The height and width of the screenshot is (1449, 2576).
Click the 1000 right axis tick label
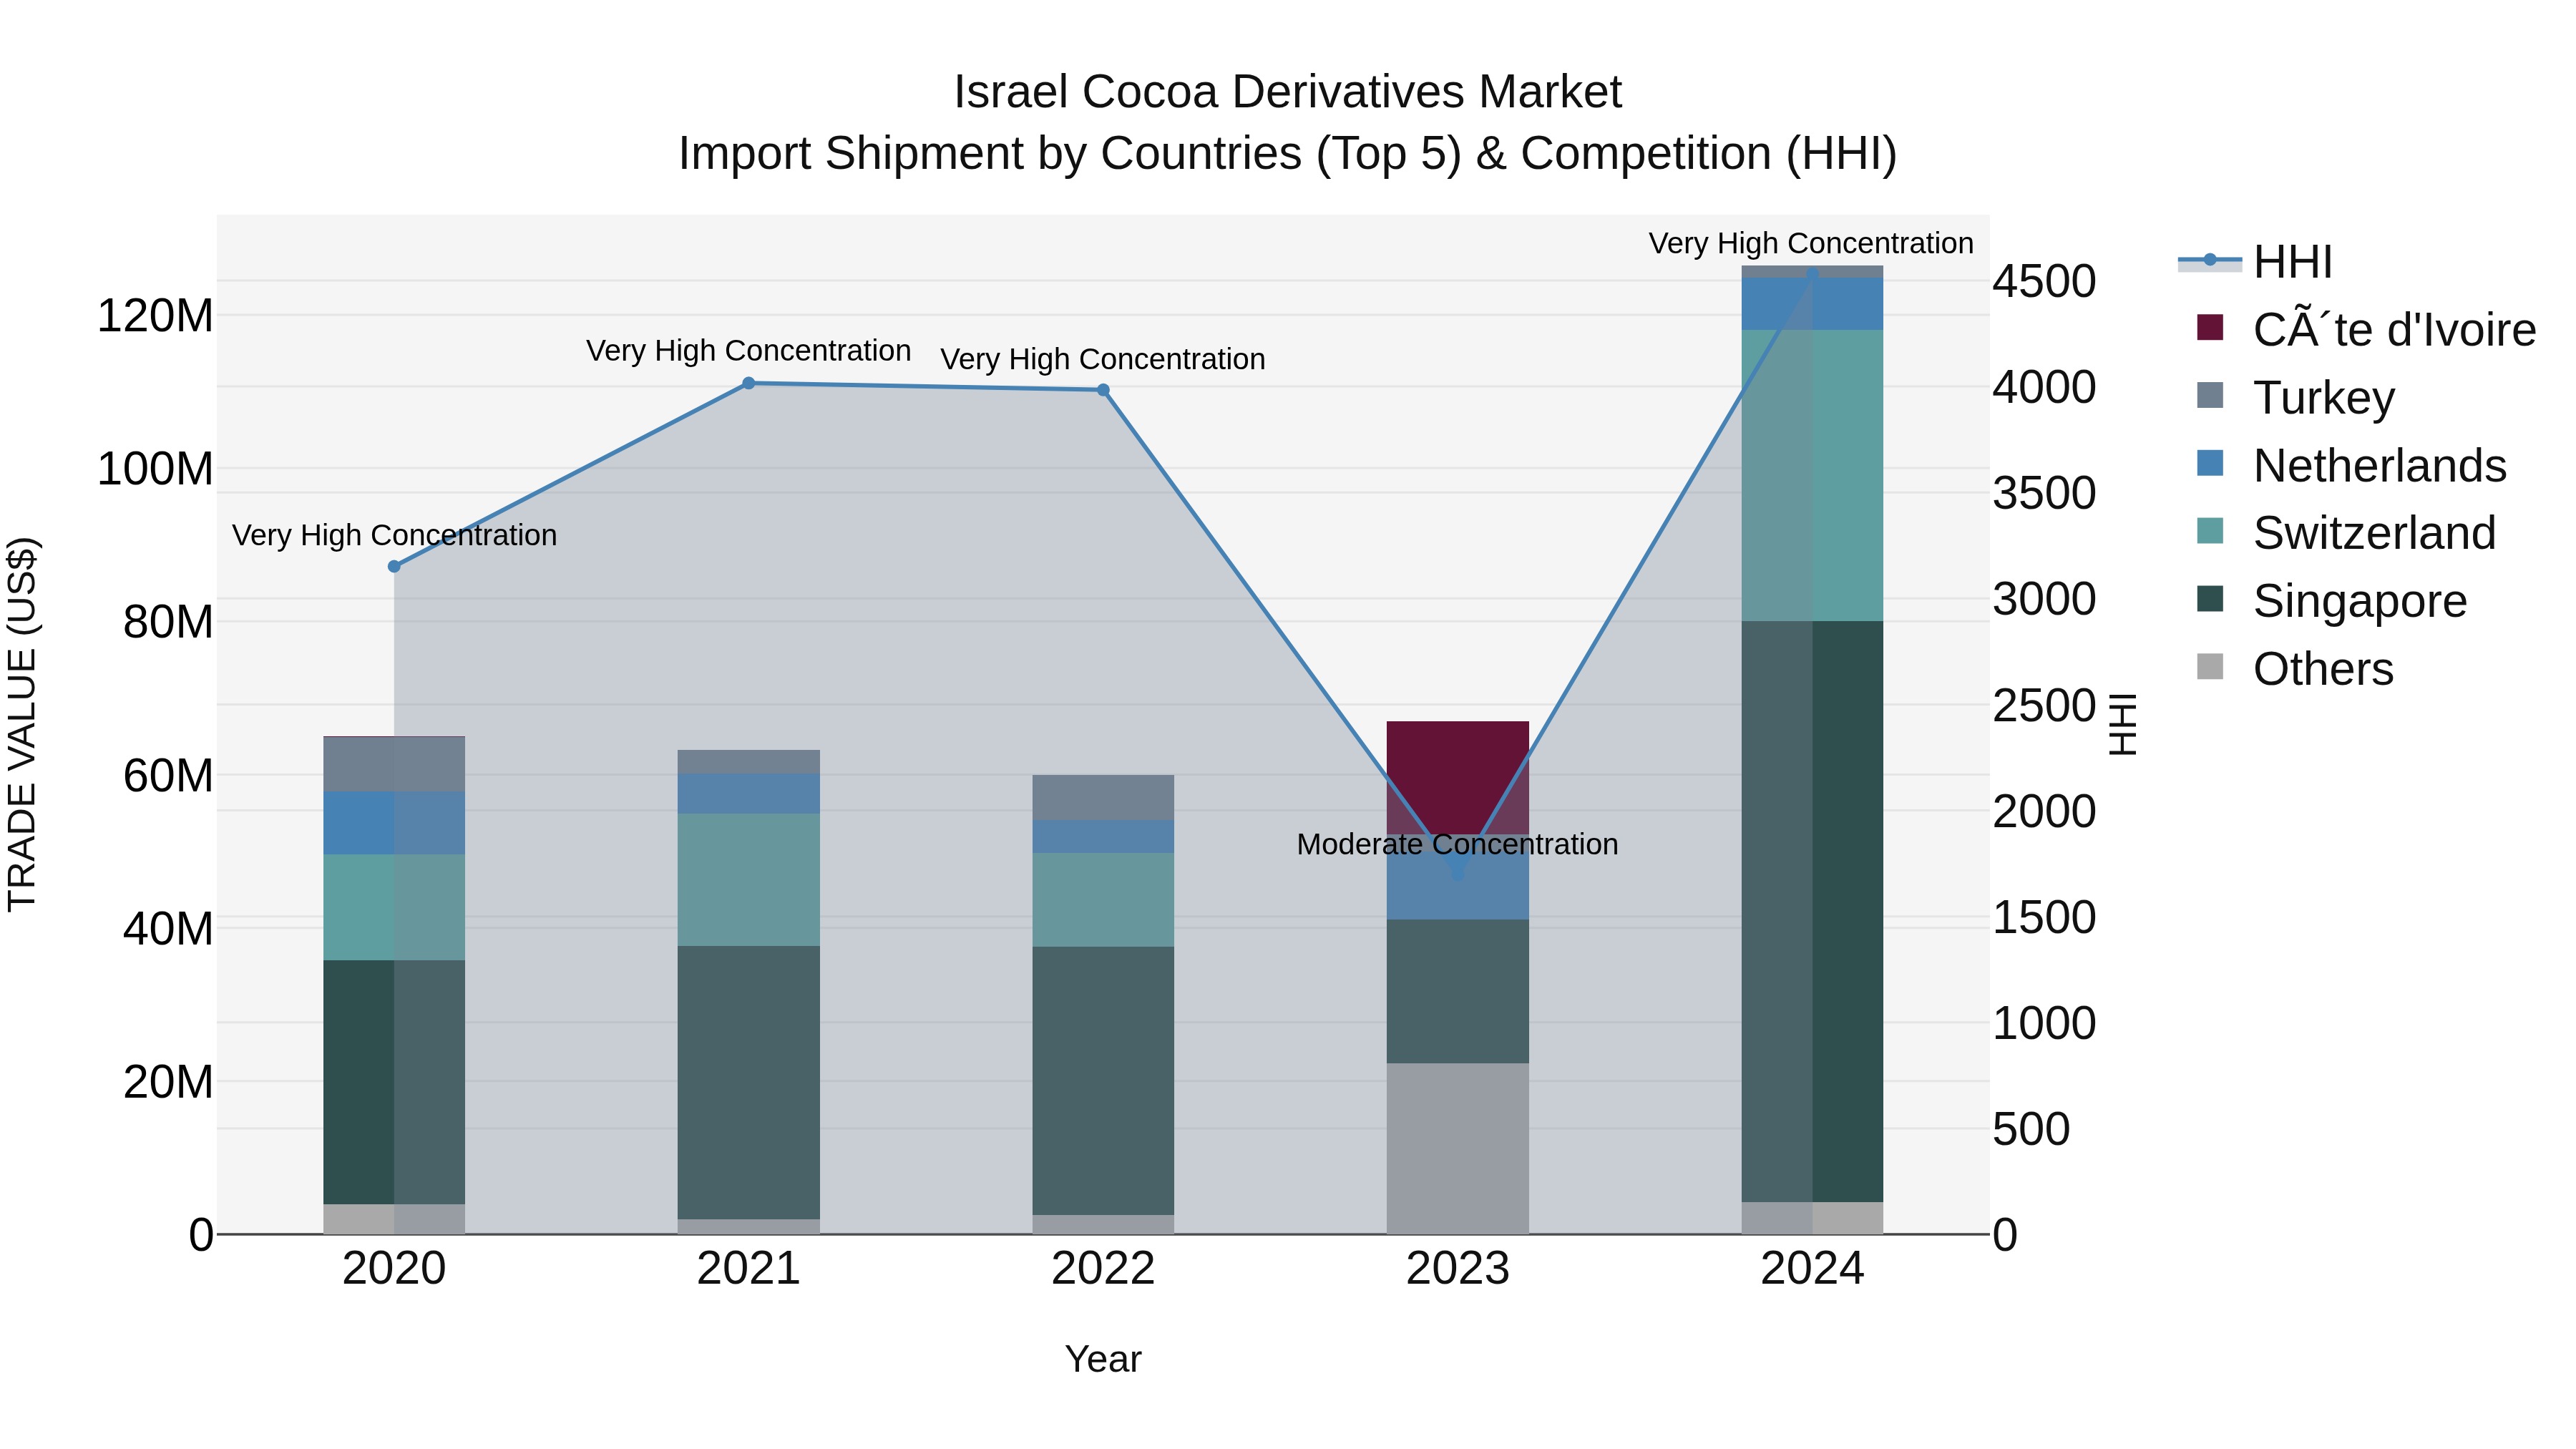click(x=2044, y=1023)
